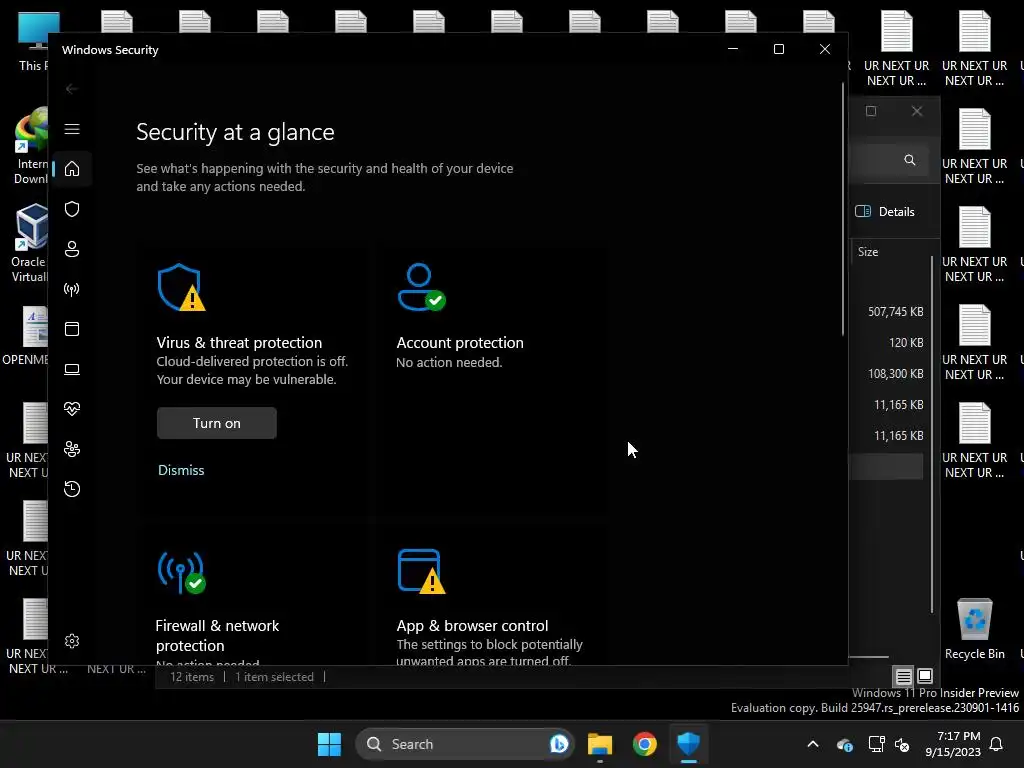The image size is (1024, 768).
Task: Click the Size column header in Explorer
Action: pyautogui.click(x=868, y=252)
